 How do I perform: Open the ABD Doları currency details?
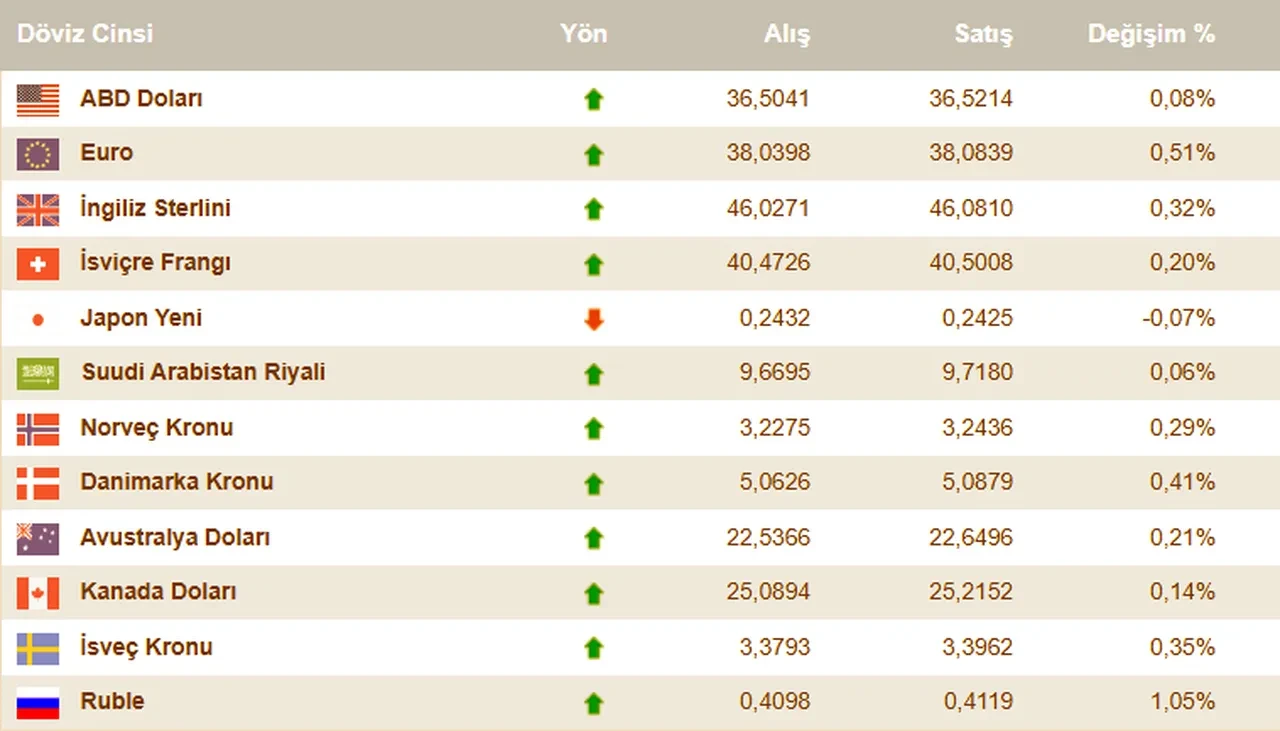point(140,99)
